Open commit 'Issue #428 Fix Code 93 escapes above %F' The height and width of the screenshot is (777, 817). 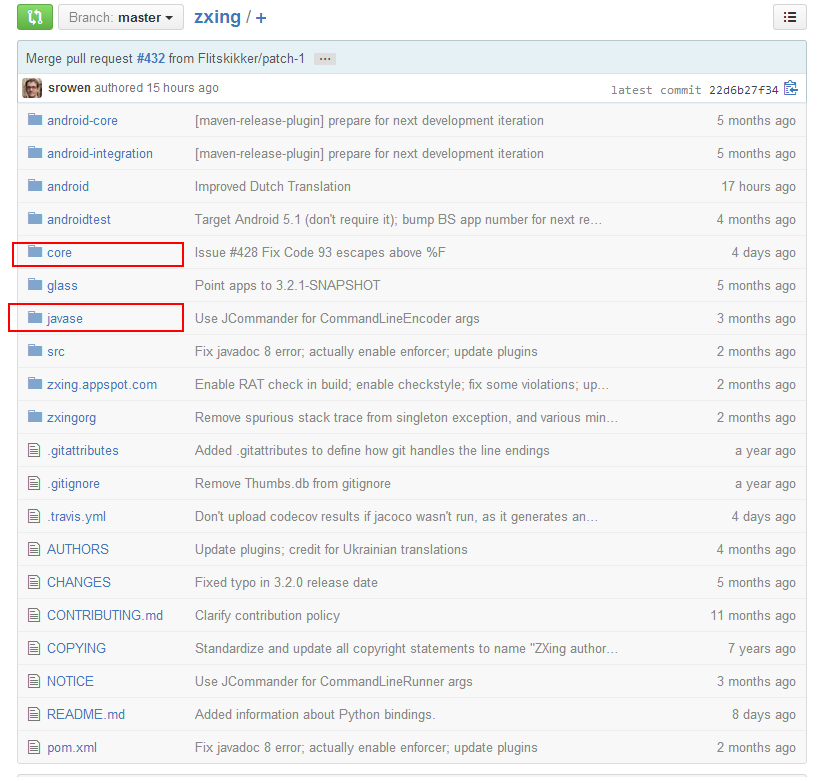click(320, 252)
